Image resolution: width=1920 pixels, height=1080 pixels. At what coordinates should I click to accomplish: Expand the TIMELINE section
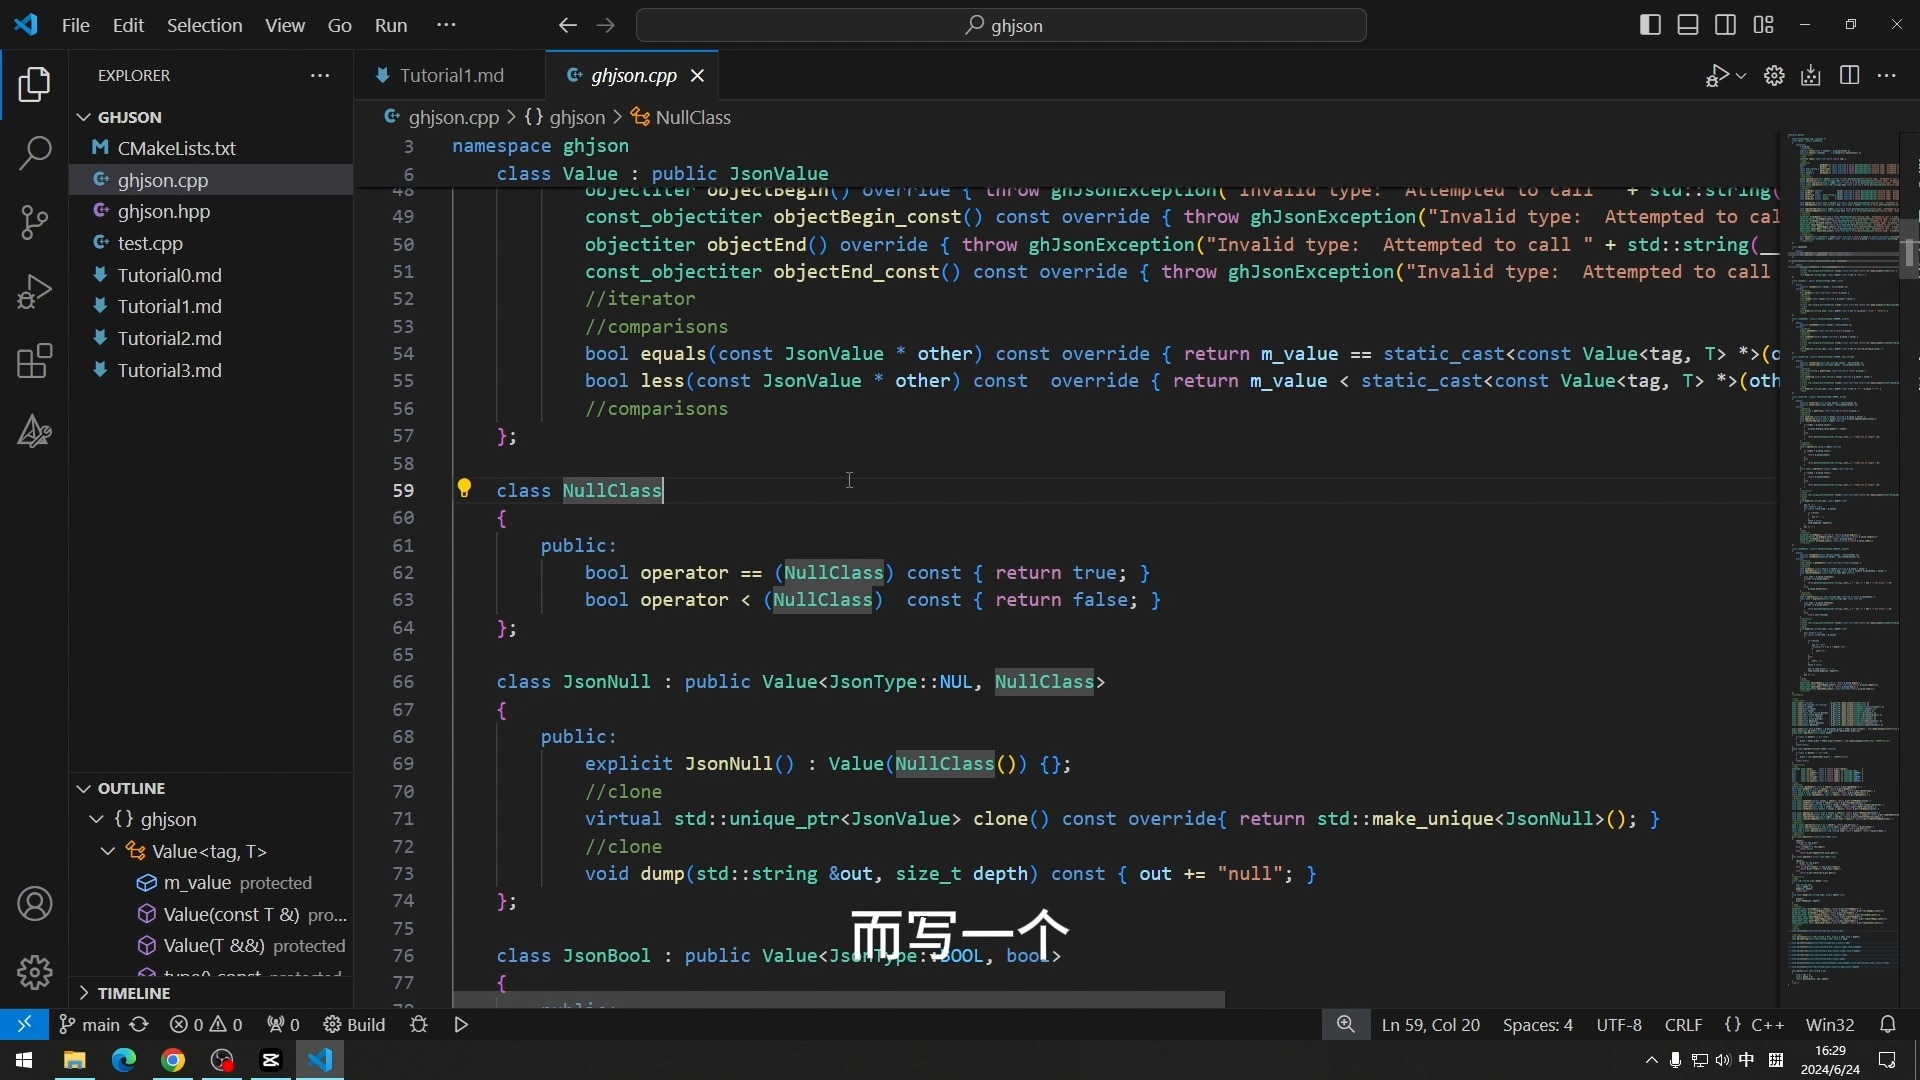84,993
